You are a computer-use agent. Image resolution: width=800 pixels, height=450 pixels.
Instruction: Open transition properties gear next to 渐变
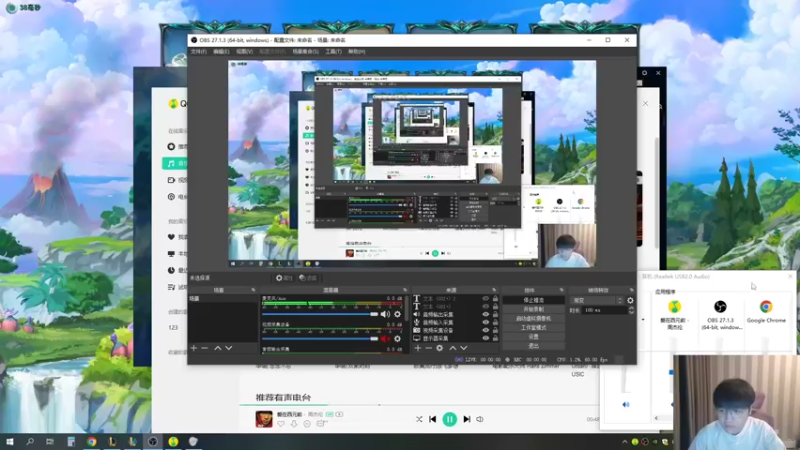(630, 301)
